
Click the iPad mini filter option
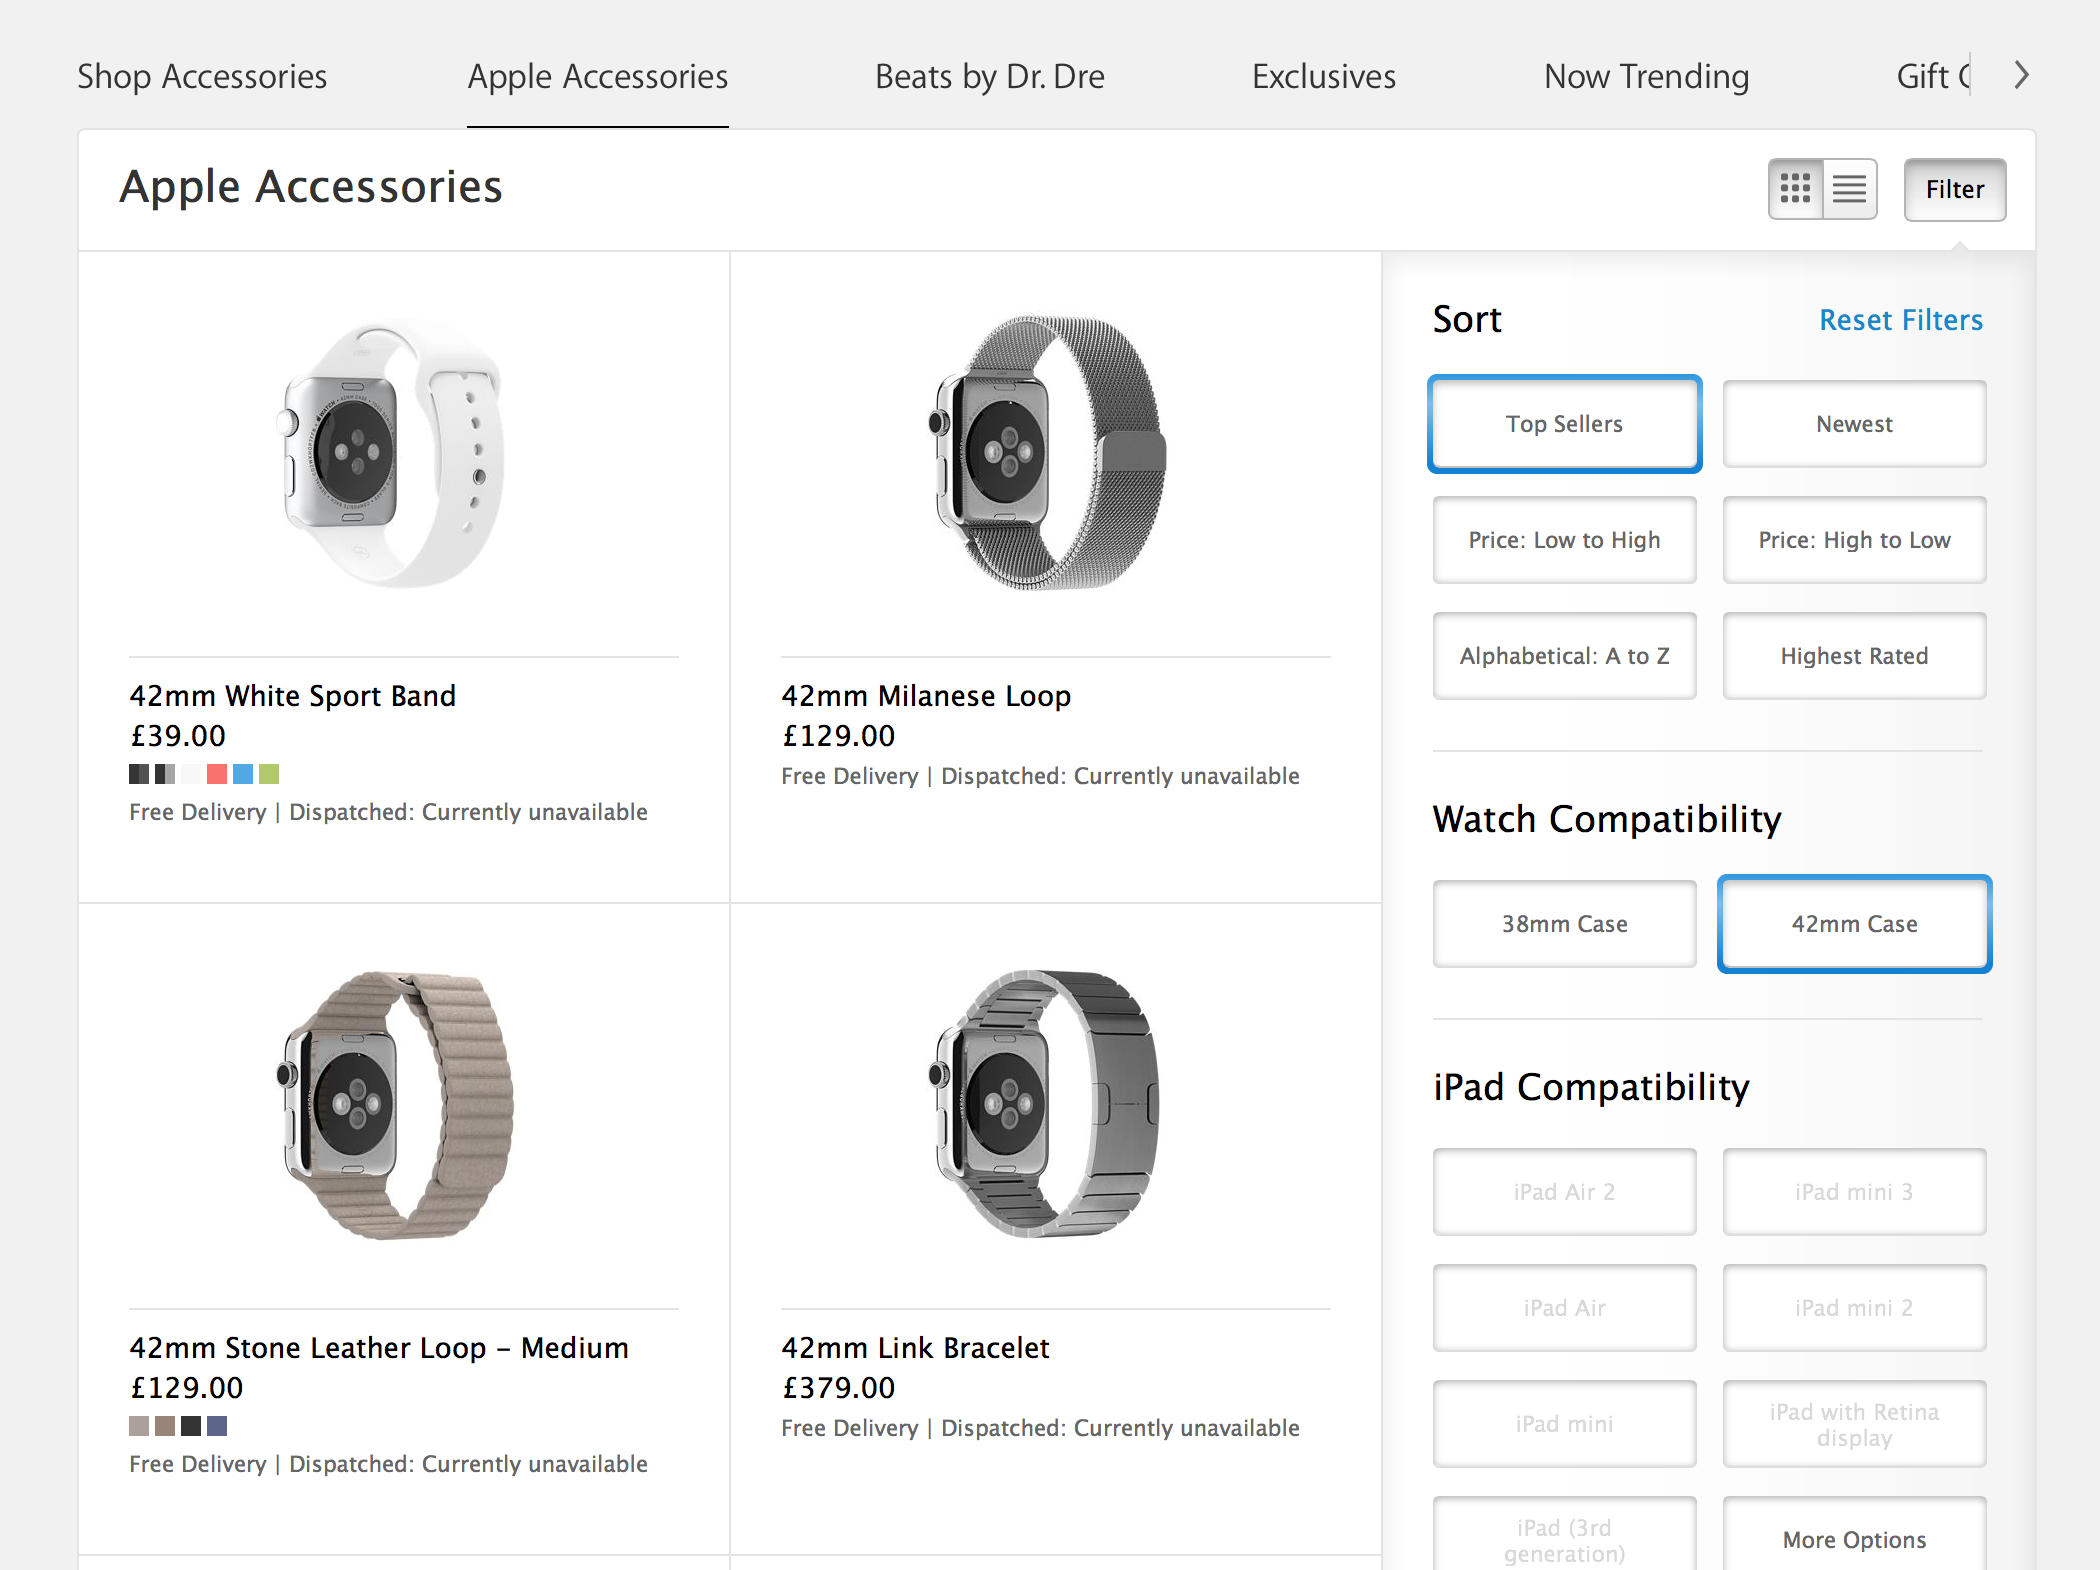click(x=1564, y=1424)
